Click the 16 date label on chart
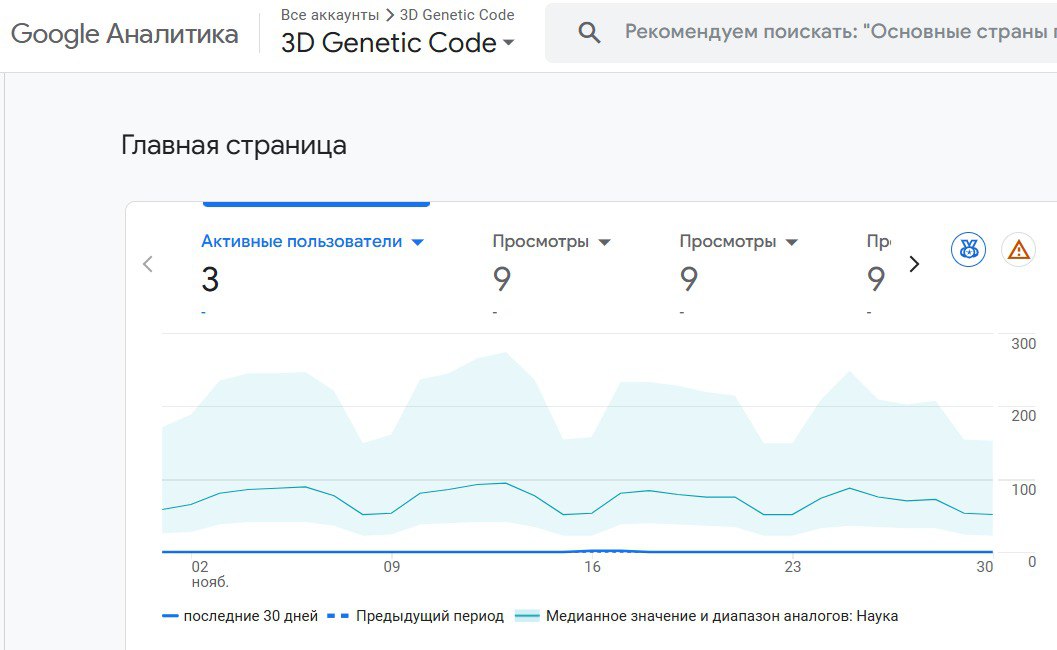Viewport: 1057px width, 650px height. (x=592, y=567)
